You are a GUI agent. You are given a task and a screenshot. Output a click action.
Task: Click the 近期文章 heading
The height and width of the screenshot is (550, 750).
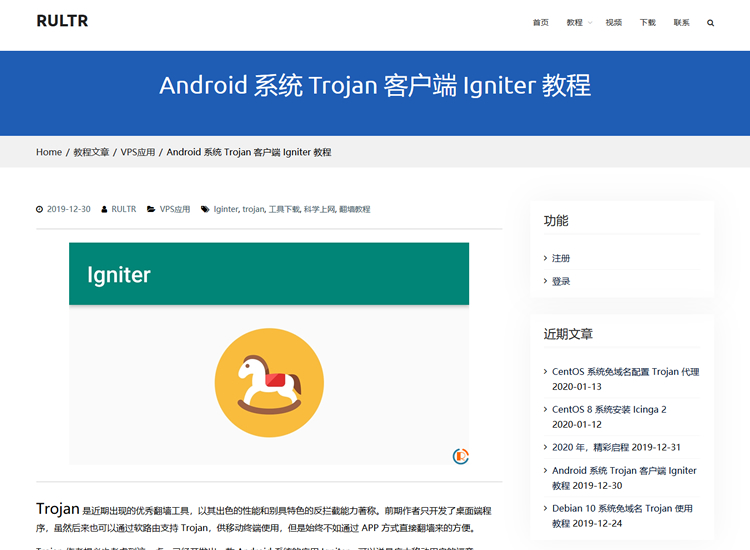coord(568,334)
